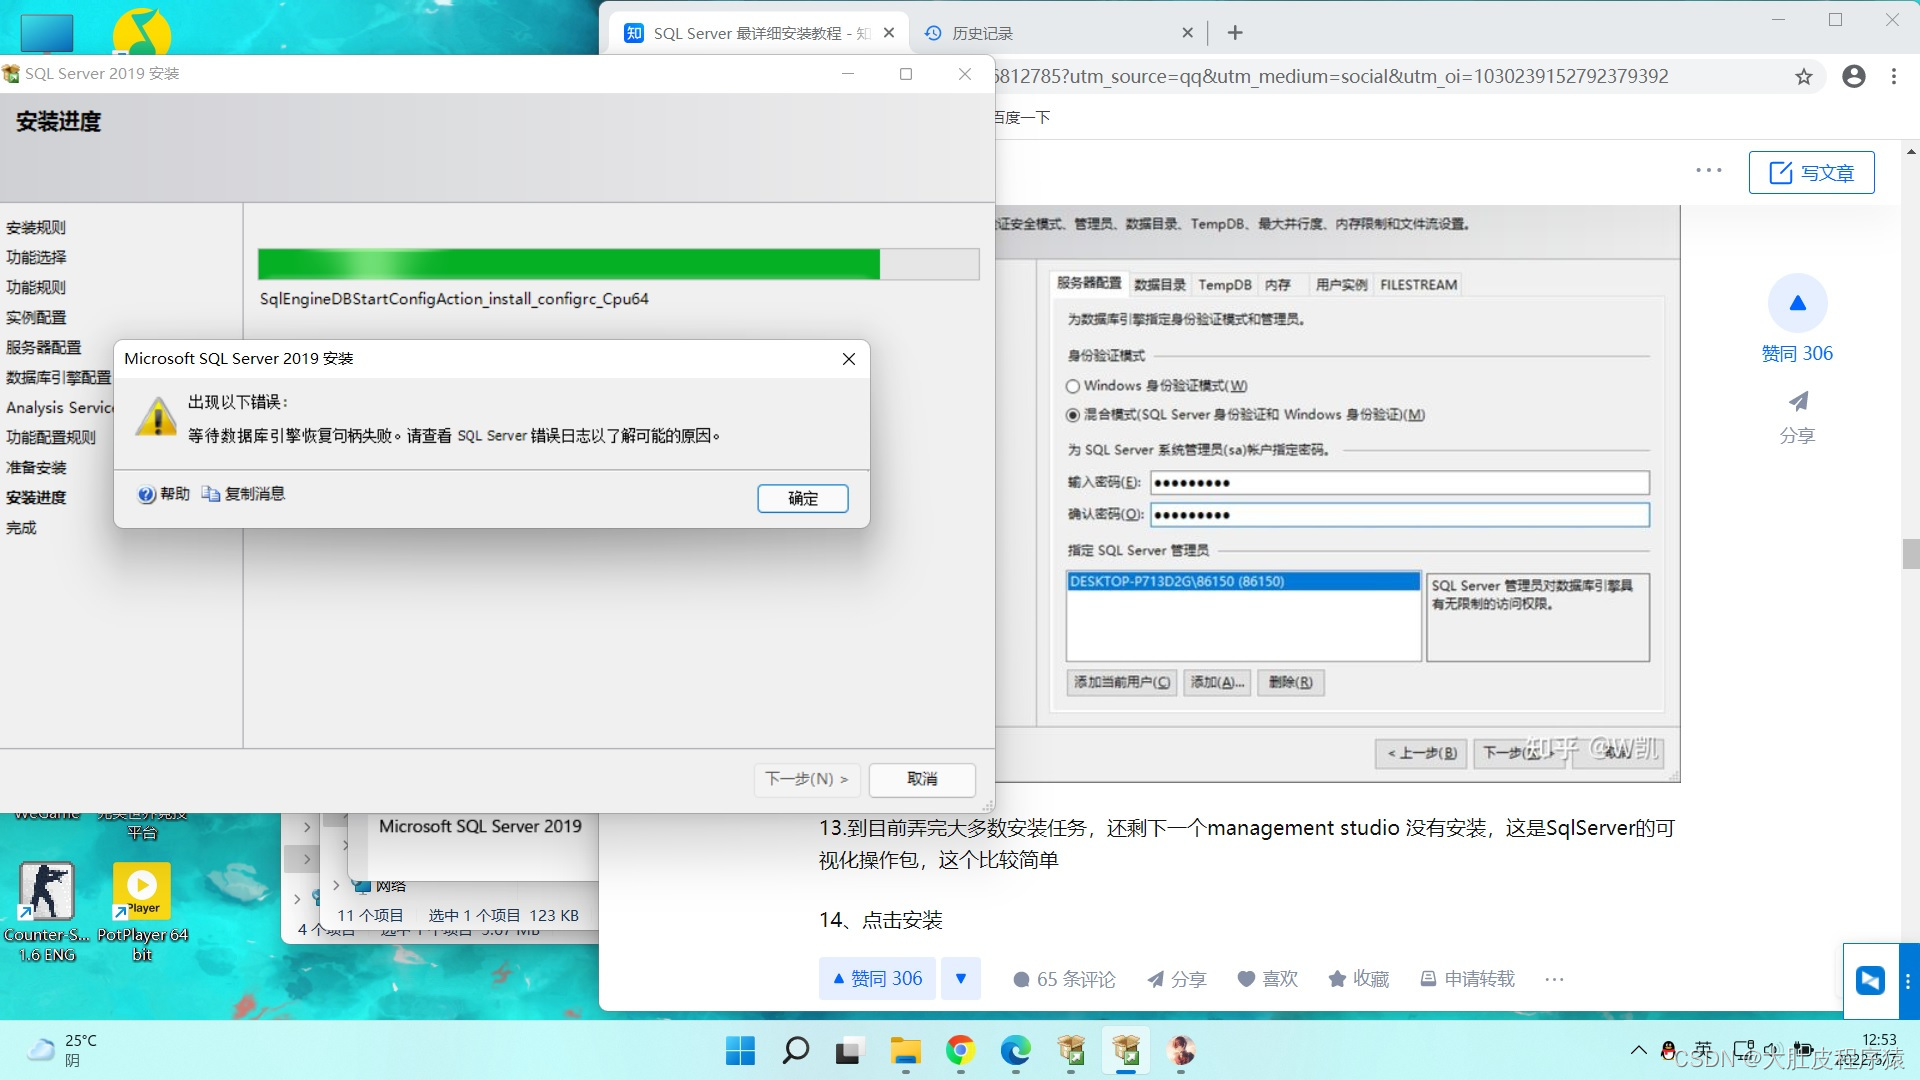
Task: Click the 65 条评论 link
Action: point(1064,979)
